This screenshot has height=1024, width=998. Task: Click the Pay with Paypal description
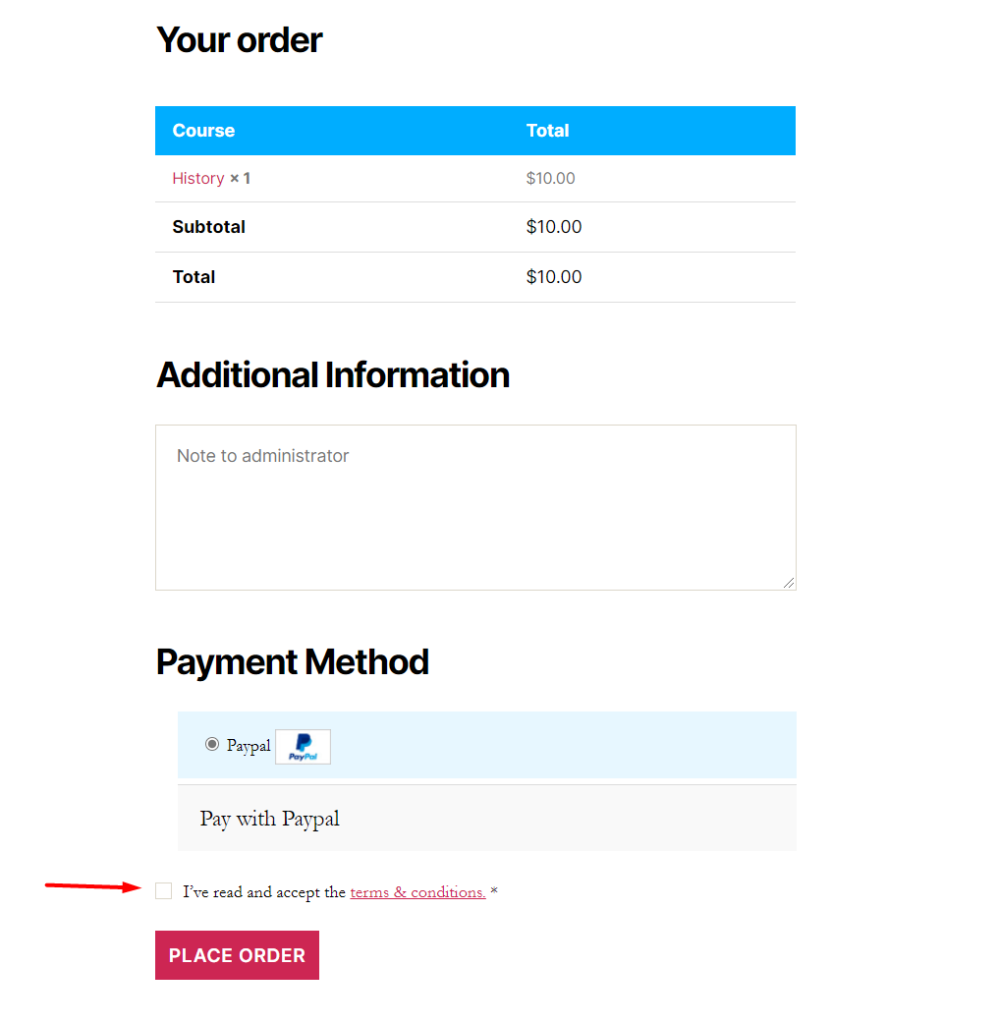[270, 819]
